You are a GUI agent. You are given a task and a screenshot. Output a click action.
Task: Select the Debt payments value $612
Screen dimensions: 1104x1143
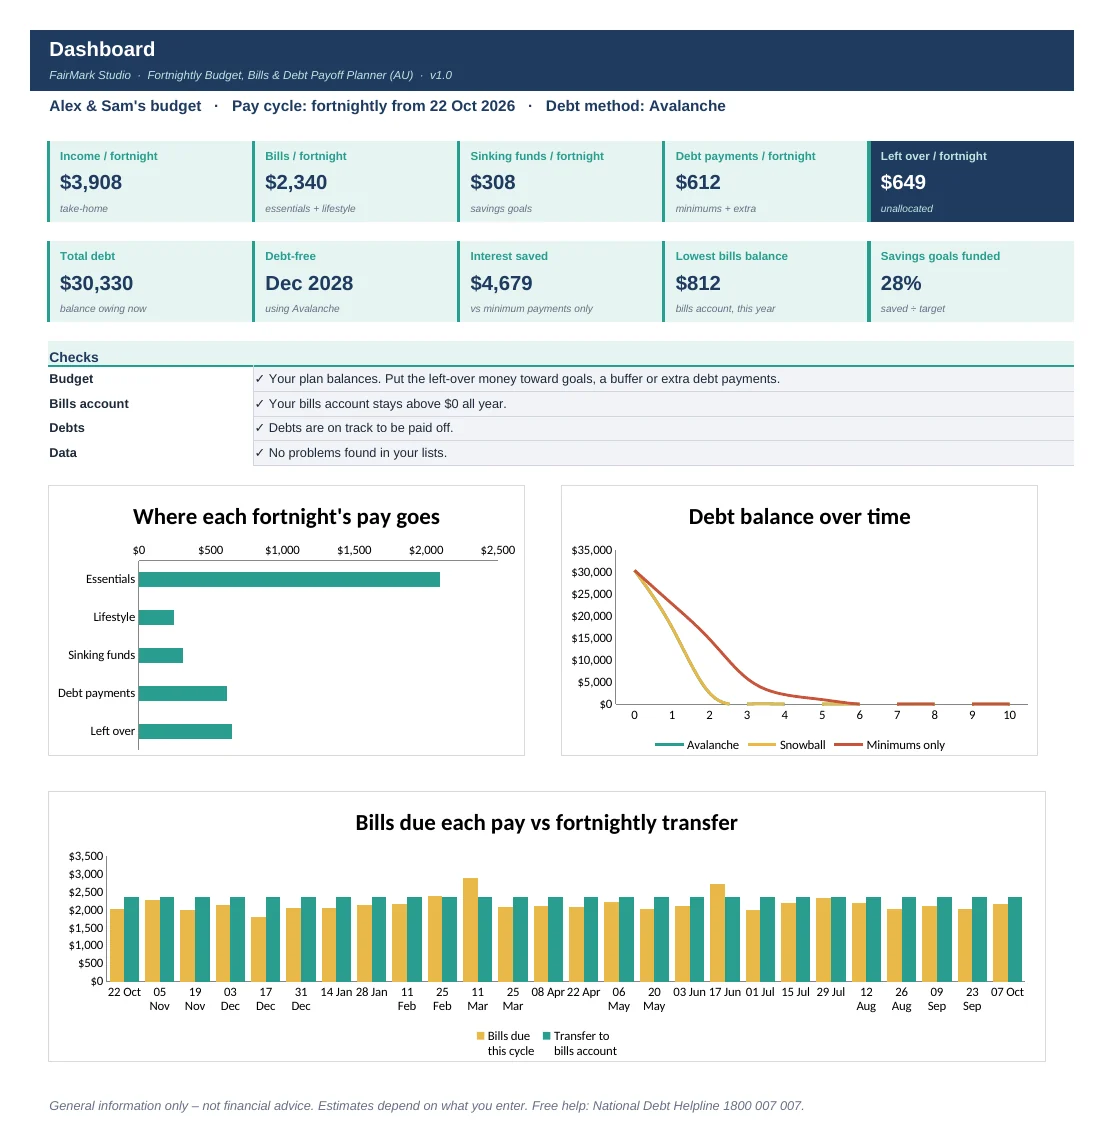(x=698, y=182)
